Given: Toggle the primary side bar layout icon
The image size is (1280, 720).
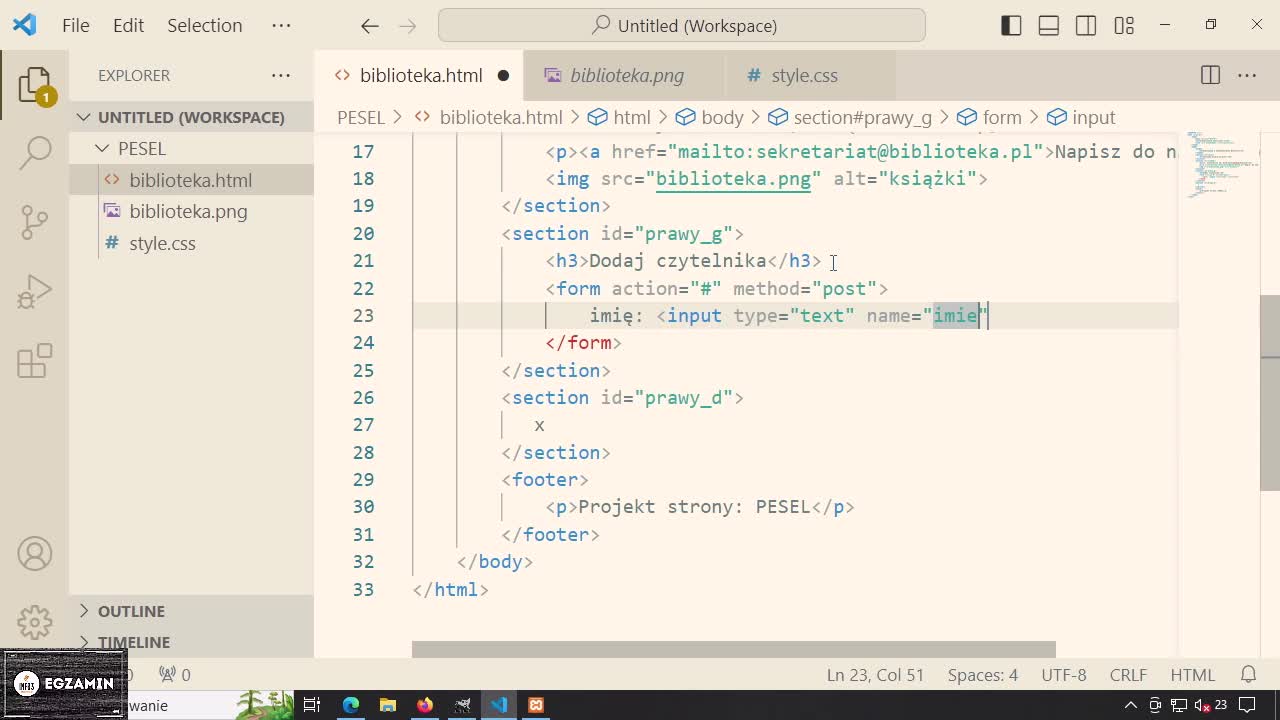Looking at the screenshot, I should [1011, 26].
